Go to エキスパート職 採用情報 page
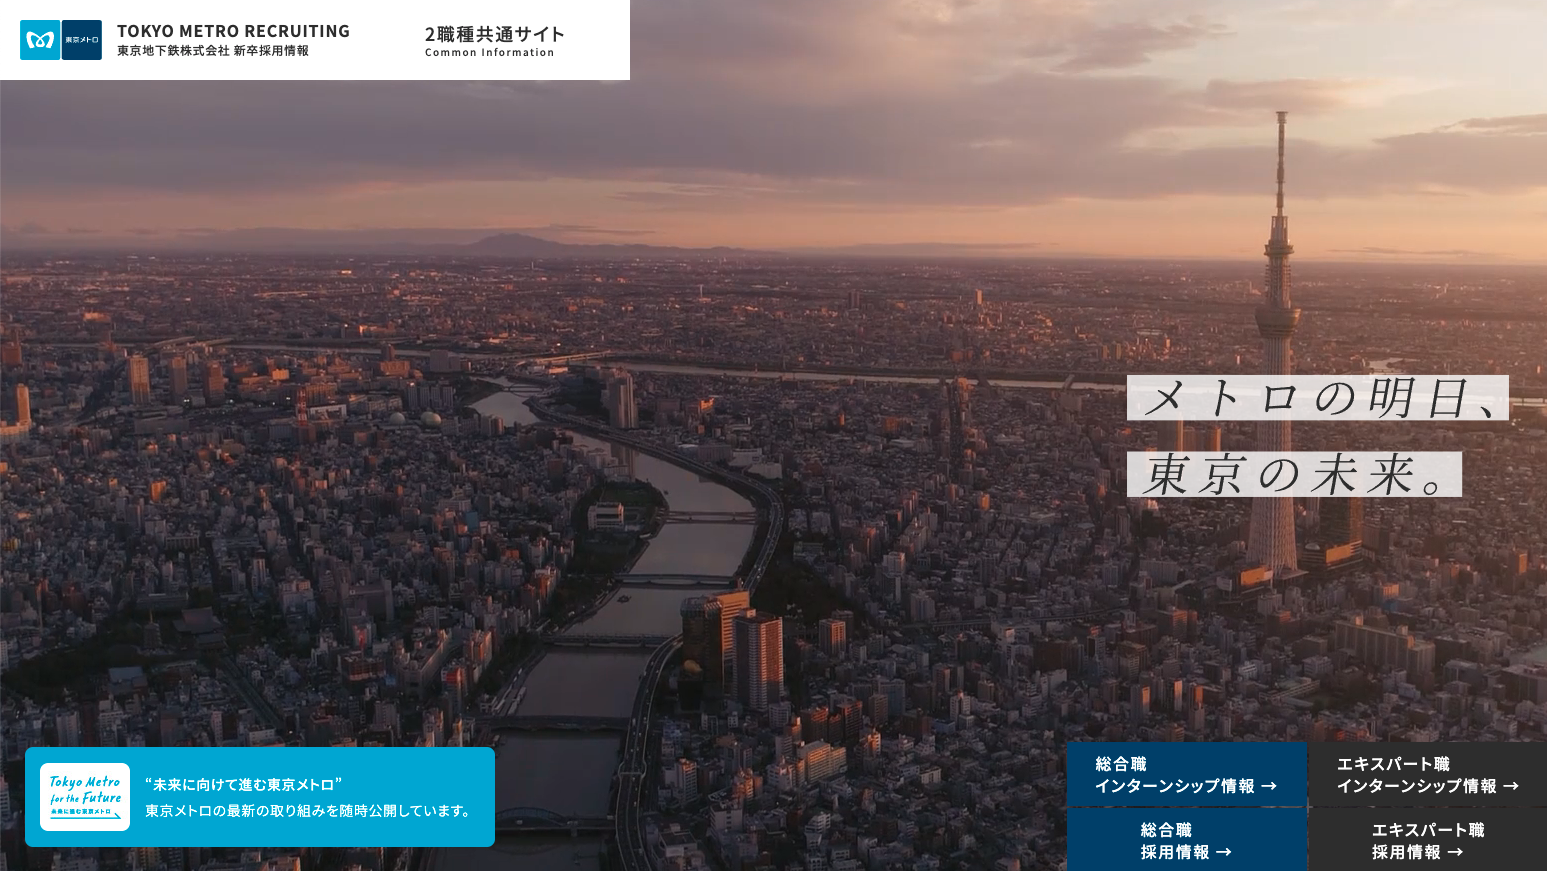This screenshot has width=1547, height=871. [x=1417, y=841]
